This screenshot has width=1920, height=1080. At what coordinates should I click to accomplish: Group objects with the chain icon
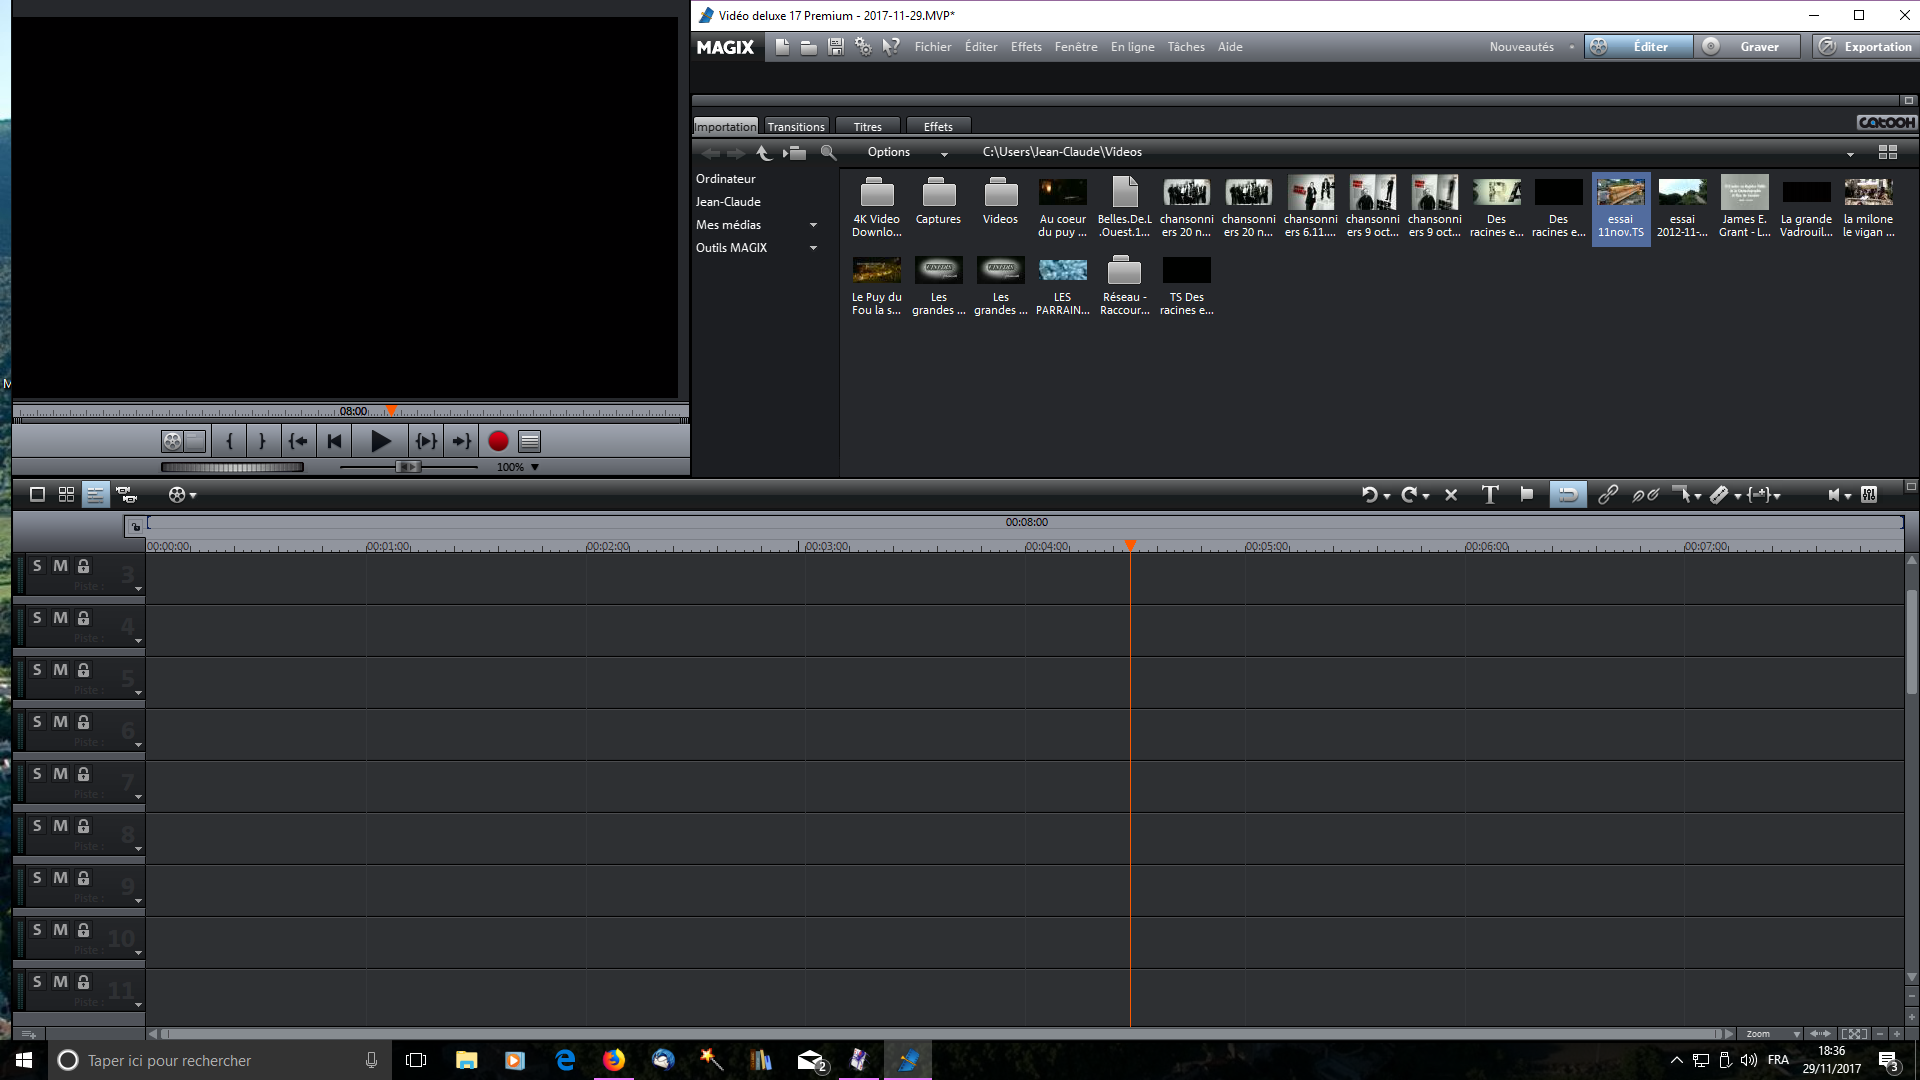1607,494
